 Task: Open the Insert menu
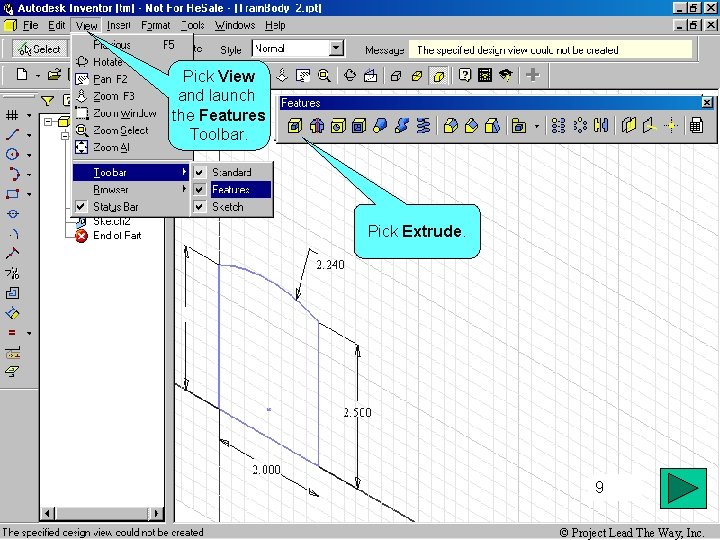[x=118, y=25]
